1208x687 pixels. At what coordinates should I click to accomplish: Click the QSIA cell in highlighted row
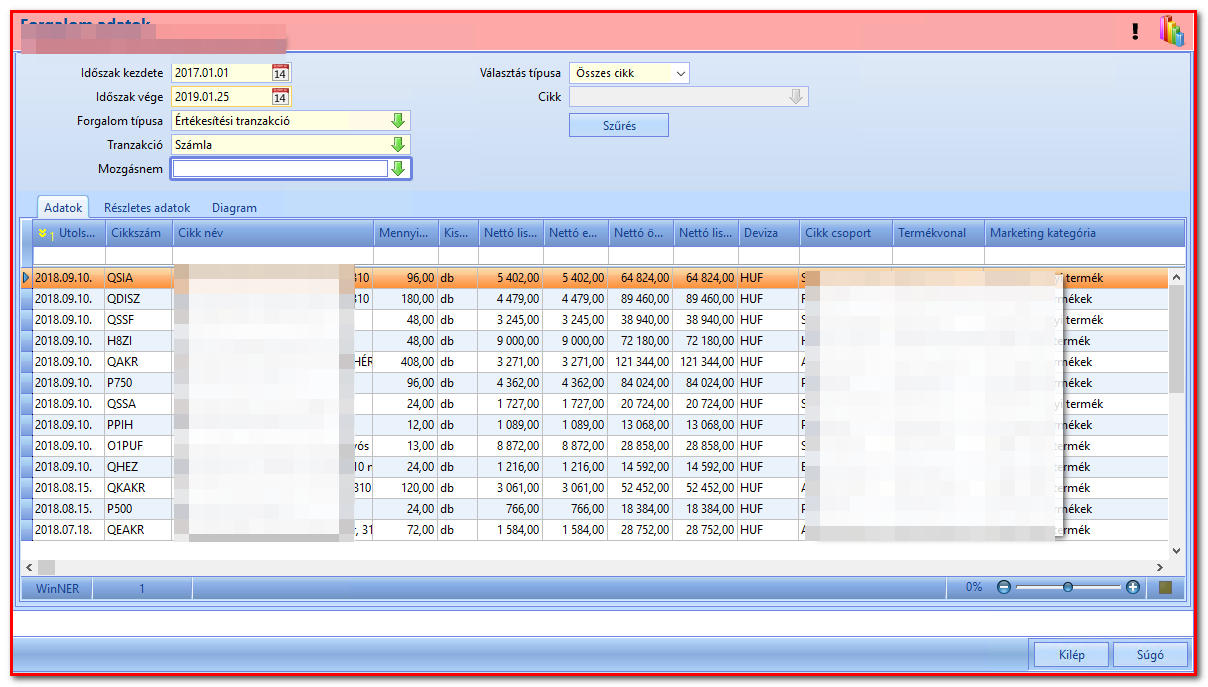point(139,277)
